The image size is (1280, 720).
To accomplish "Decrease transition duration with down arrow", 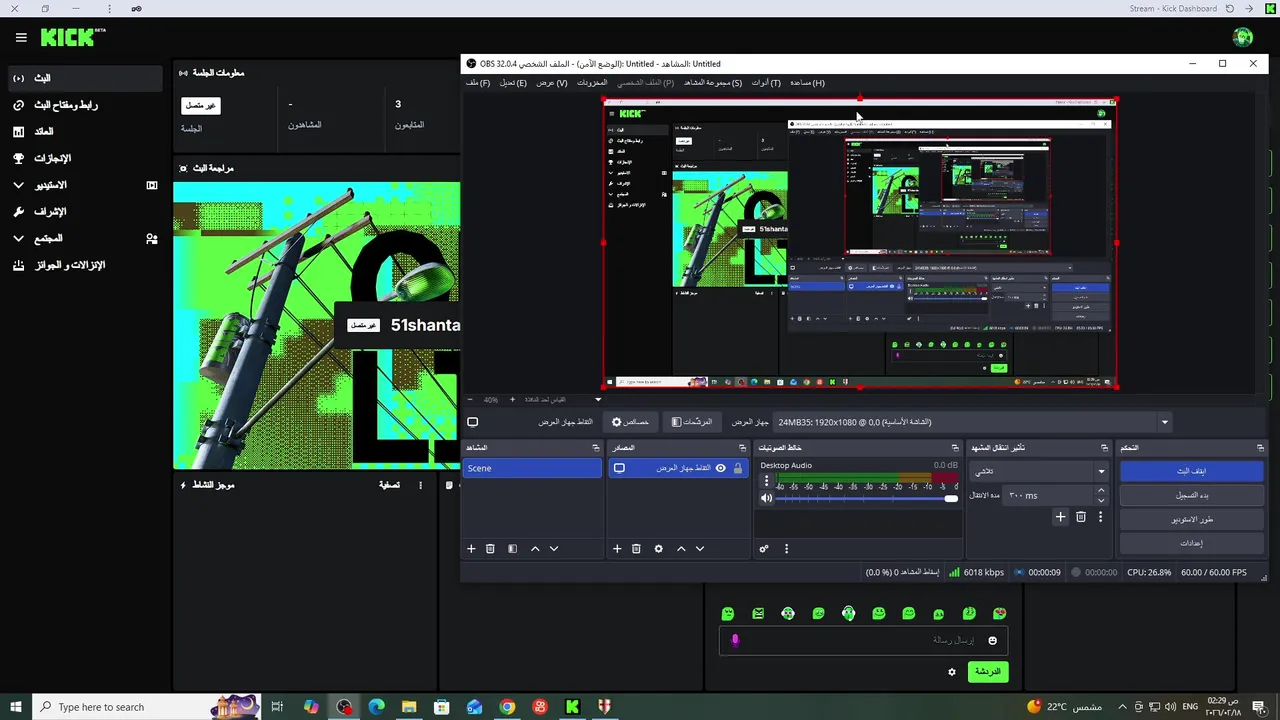I will 1101,499.
